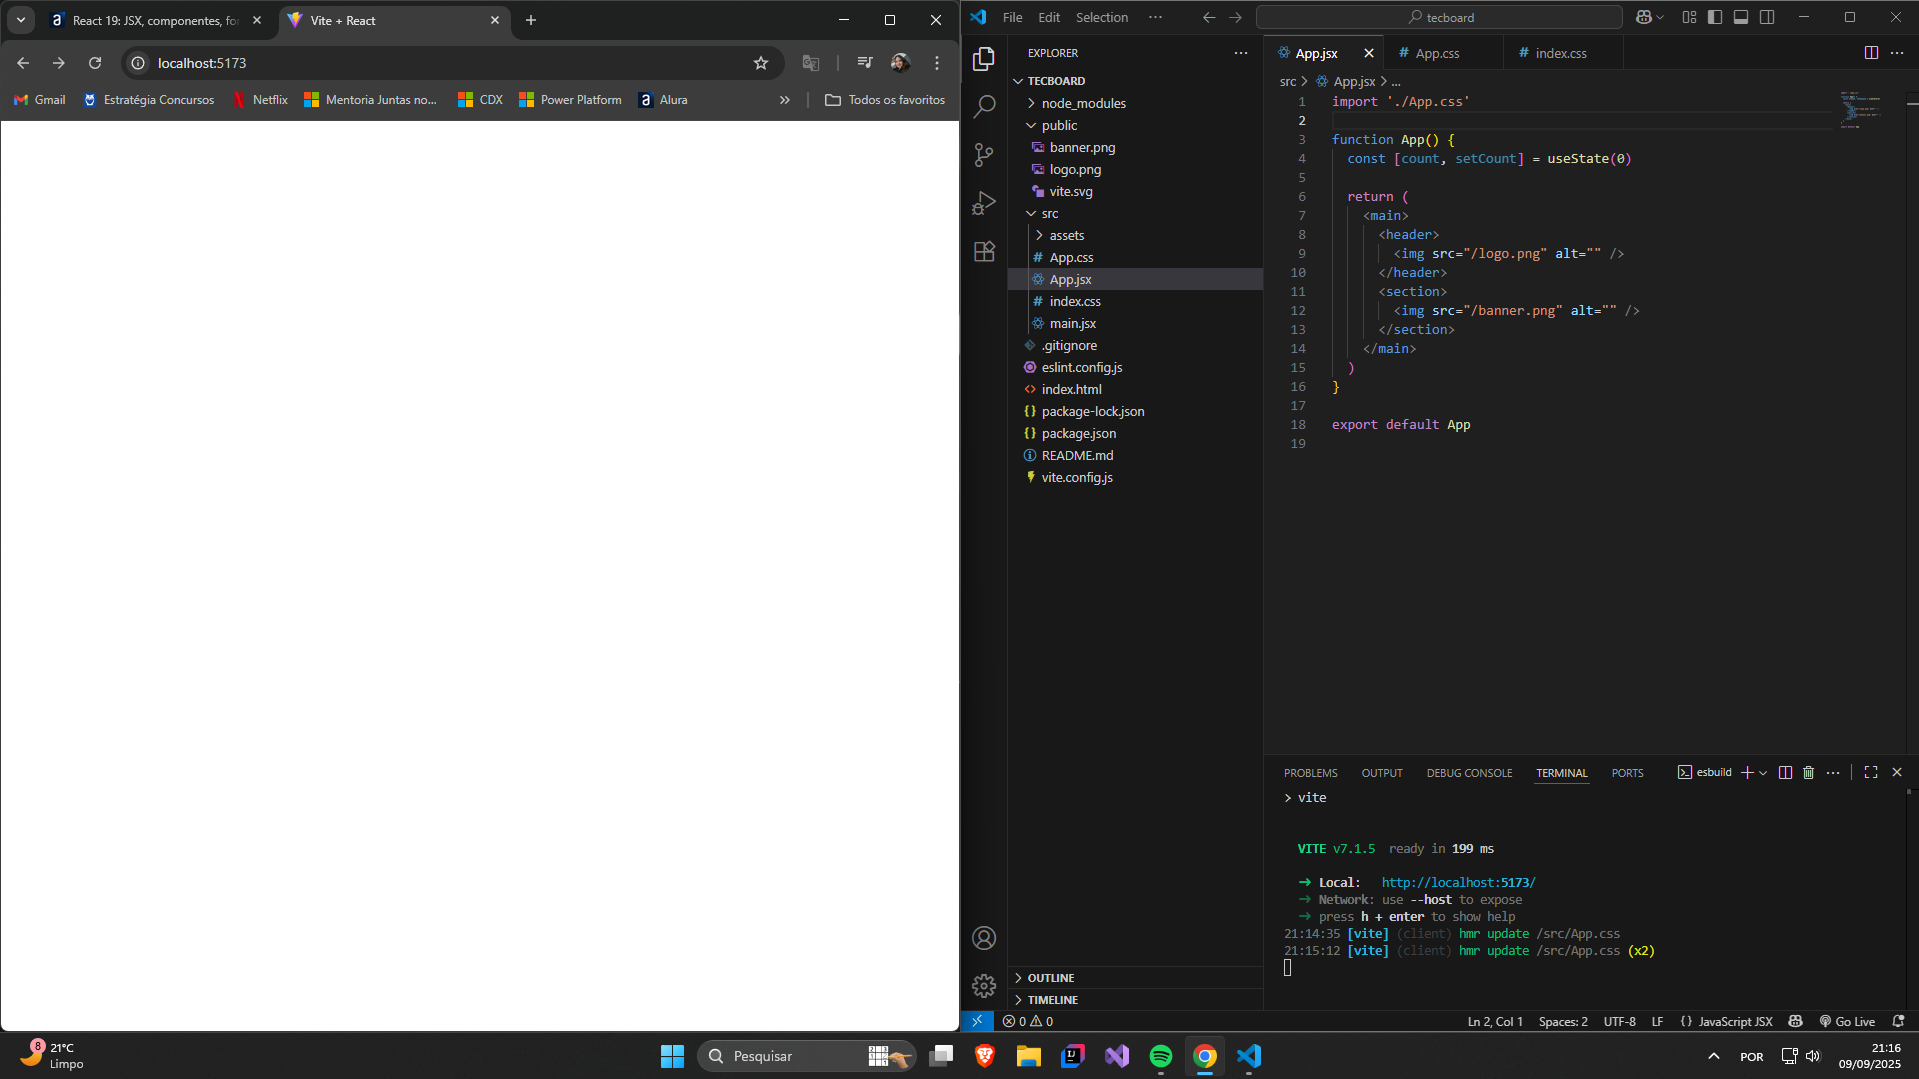Open Source Control view in VS Code
This screenshot has width=1919, height=1079.
coord(984,154)
